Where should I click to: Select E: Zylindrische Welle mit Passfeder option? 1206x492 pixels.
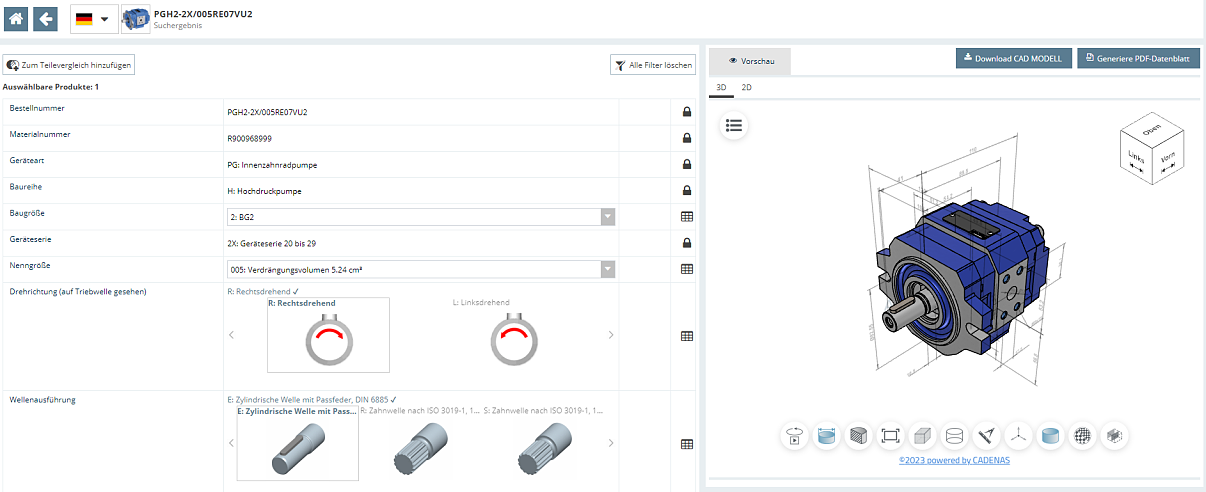[x=297, y=442]
